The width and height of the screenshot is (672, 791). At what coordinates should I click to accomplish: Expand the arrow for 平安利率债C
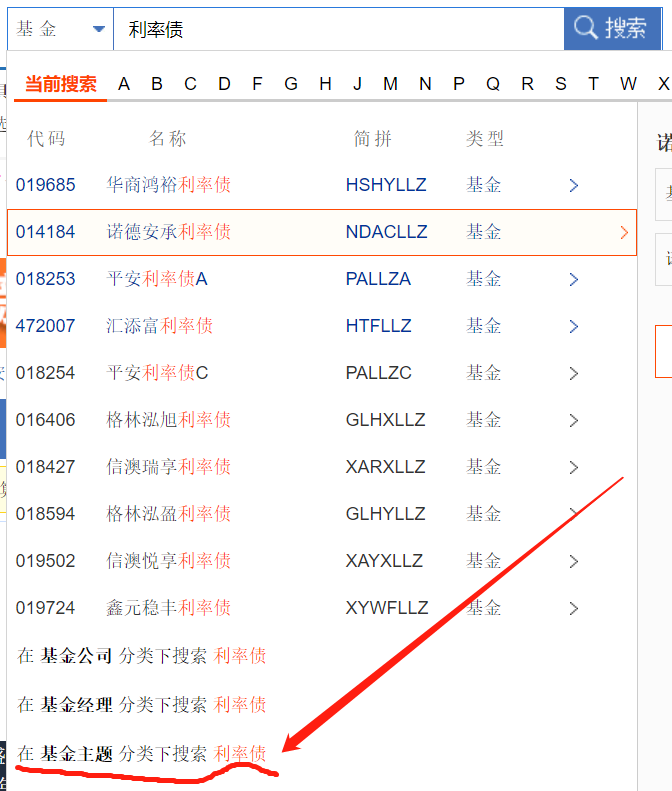(574, 373)
